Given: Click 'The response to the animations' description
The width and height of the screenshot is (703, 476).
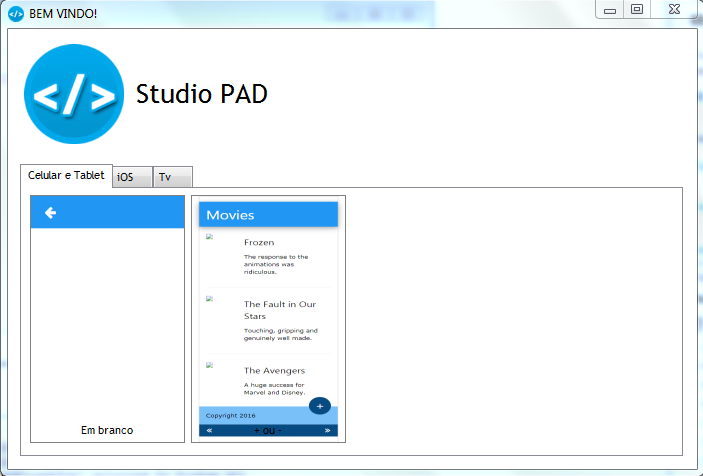Looking at the screenshot, I should pyautogui.click(x=276, y=264).
